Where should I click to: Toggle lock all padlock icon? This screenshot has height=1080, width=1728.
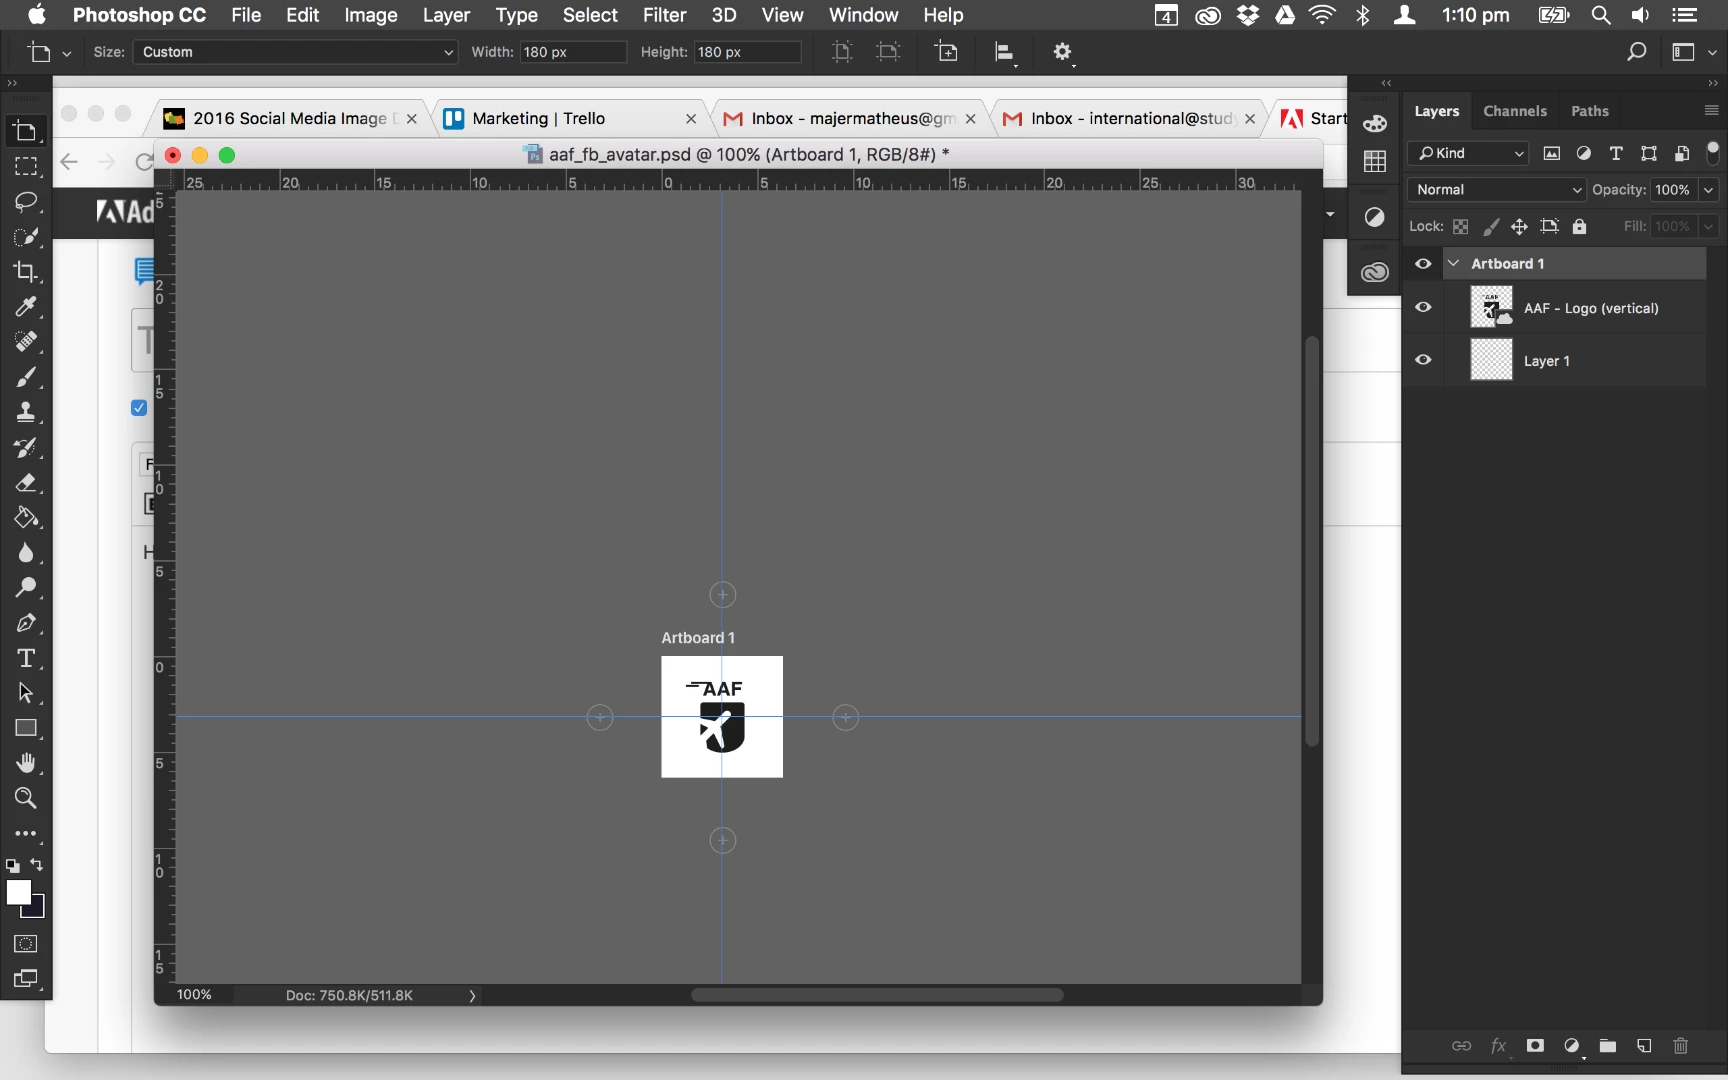click(x=1579, y=227)
